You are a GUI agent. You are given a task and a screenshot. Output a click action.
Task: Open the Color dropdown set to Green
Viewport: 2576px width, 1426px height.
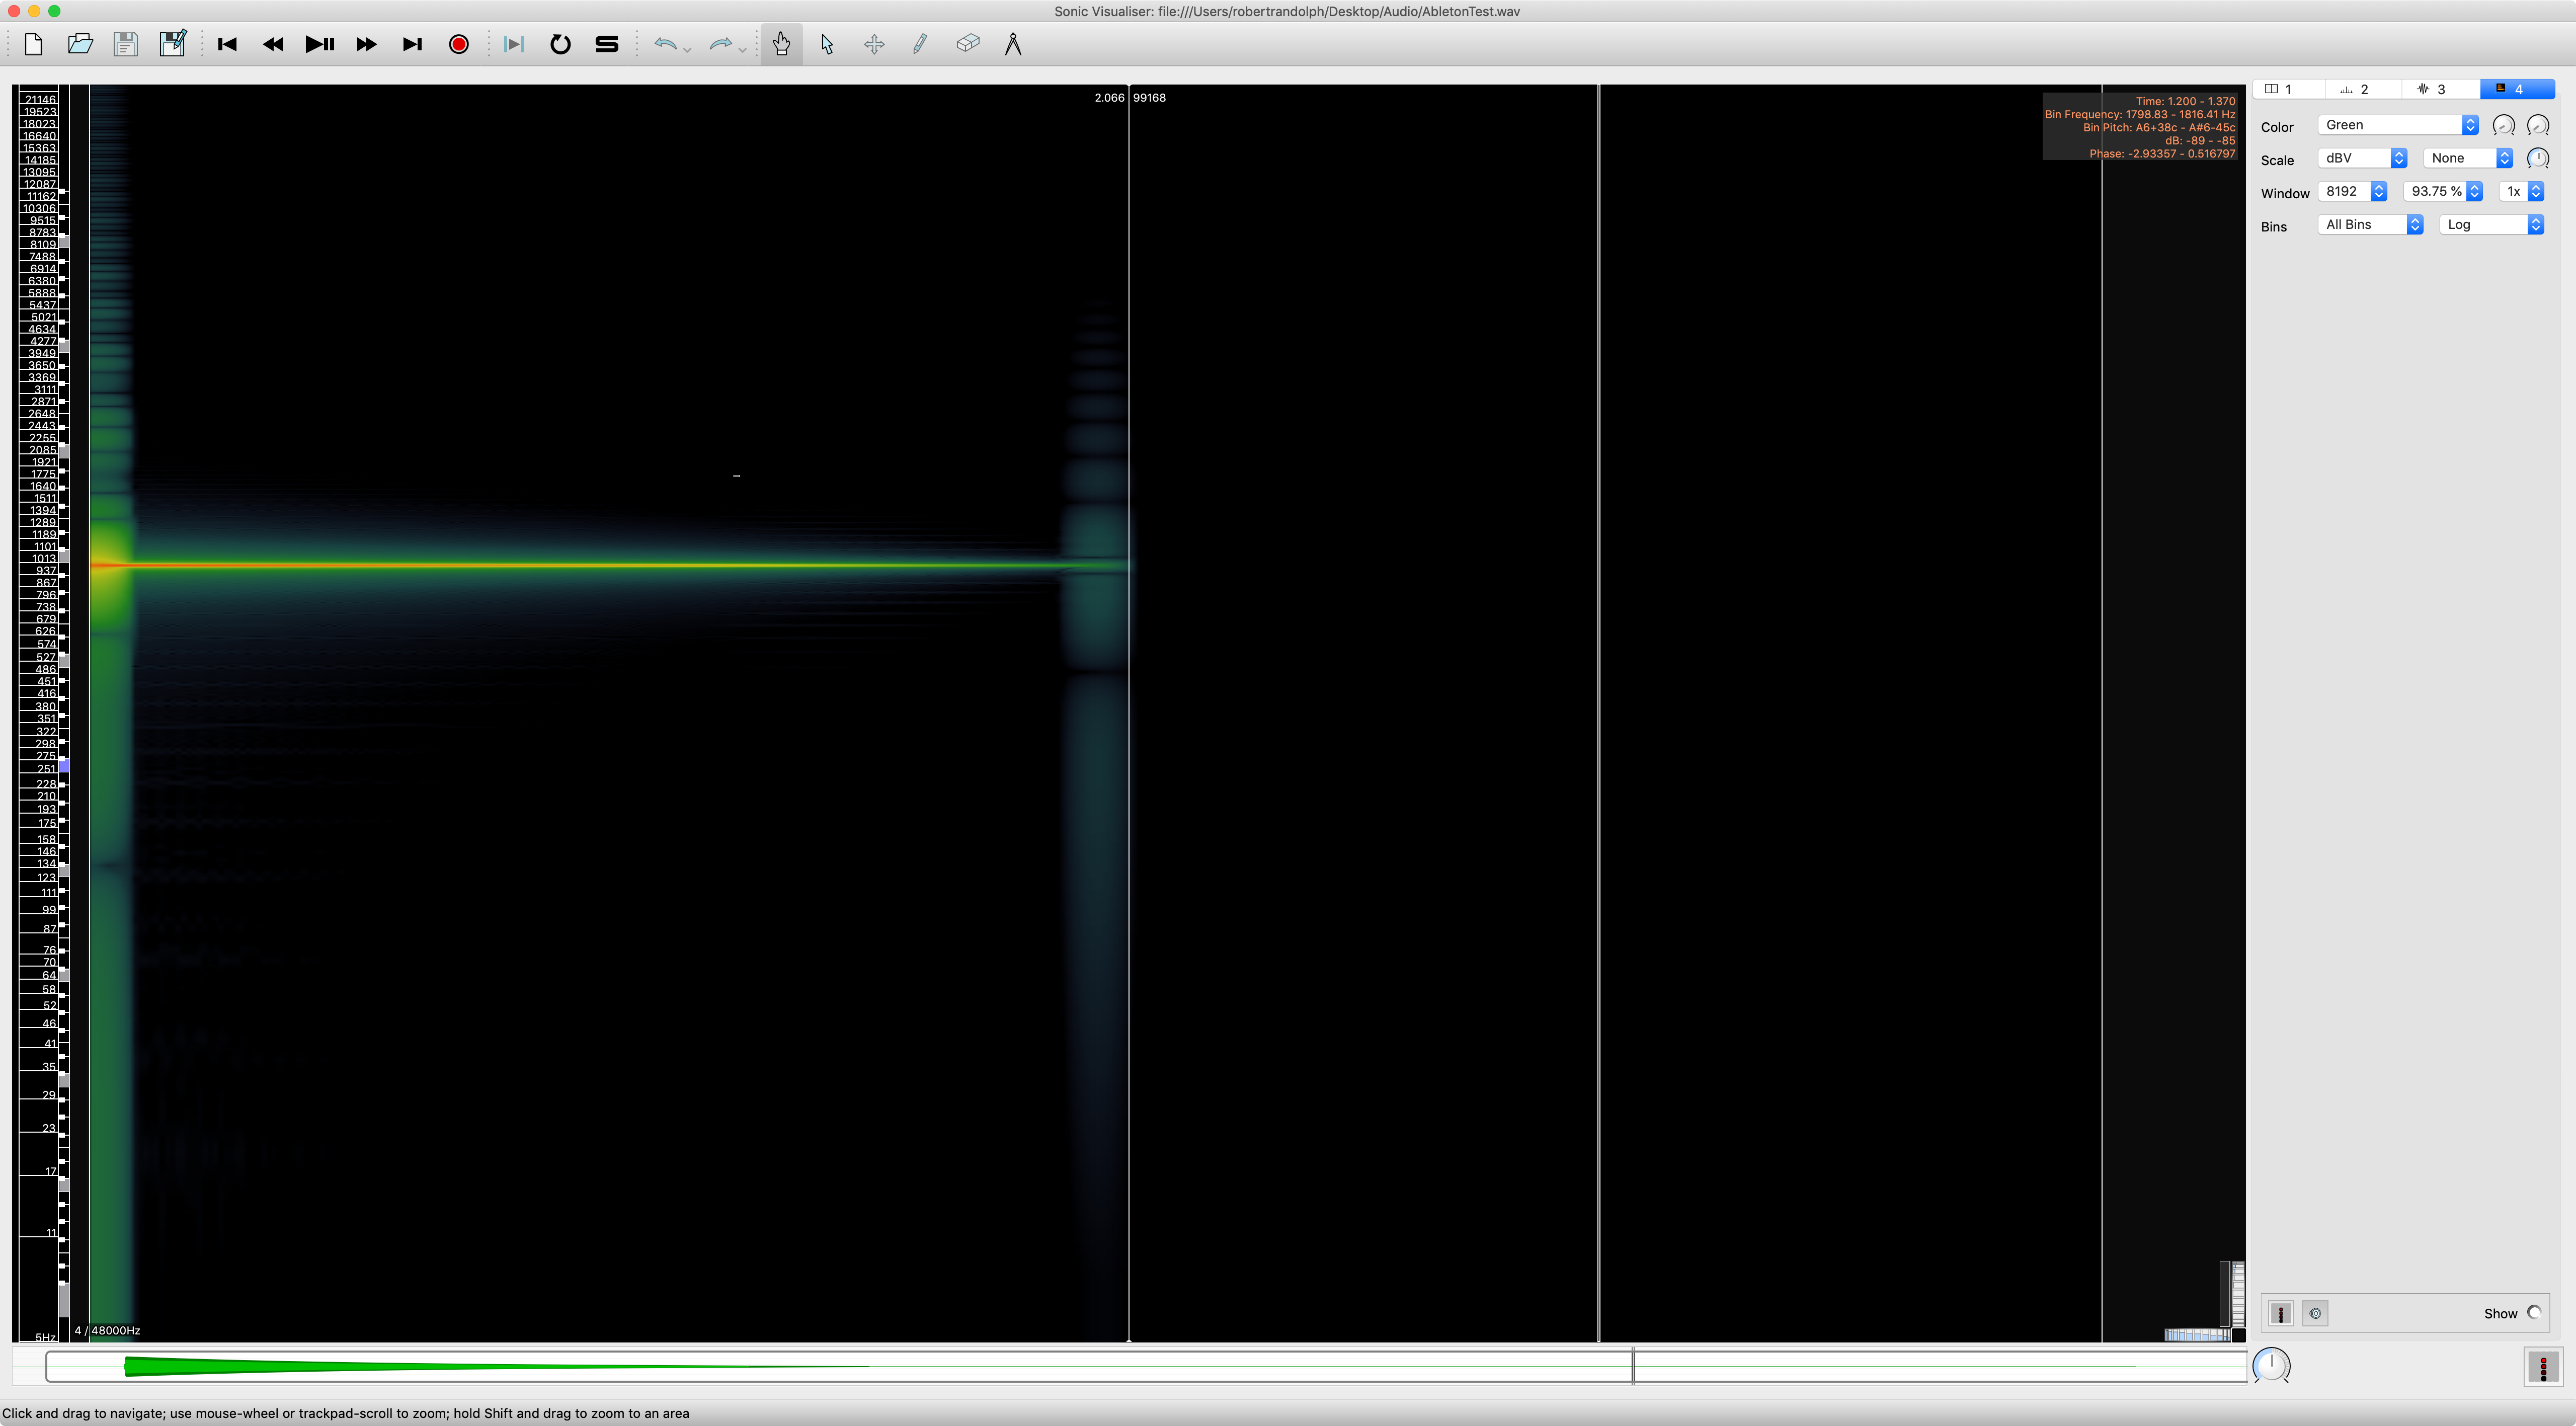[x=2397, y=125]
